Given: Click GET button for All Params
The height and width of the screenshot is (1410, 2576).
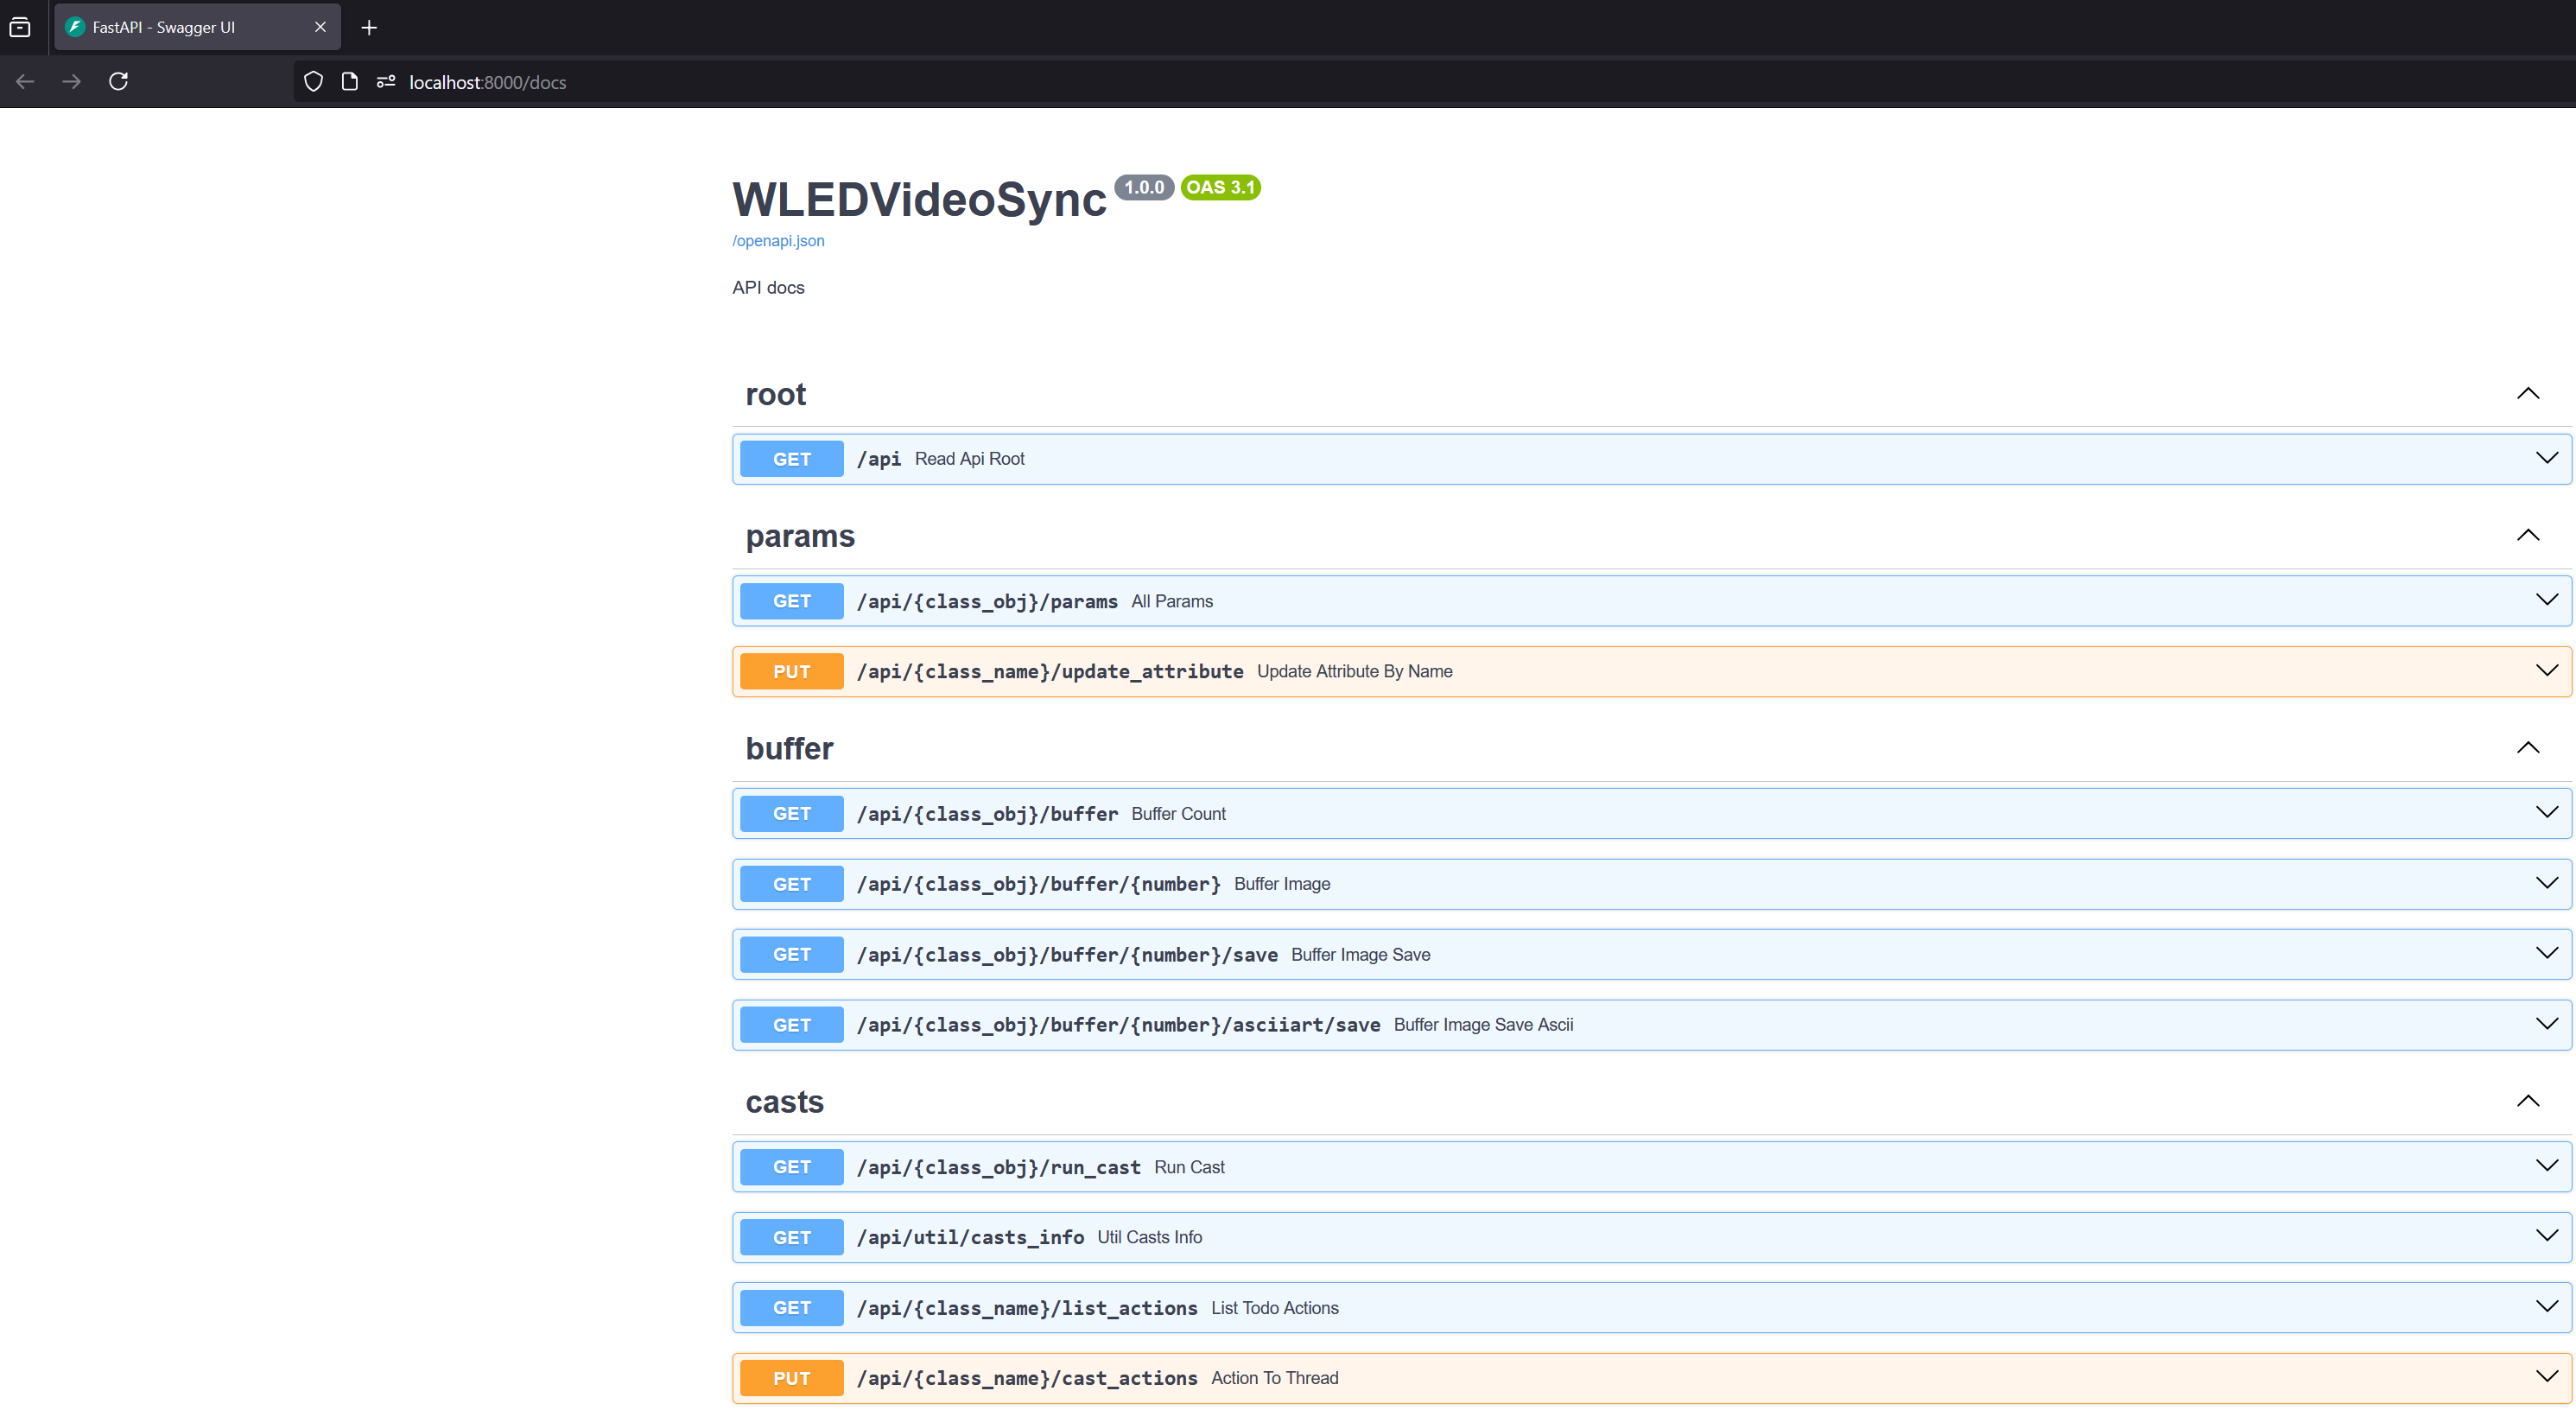Looking at the screenshot, I should 792,601.
